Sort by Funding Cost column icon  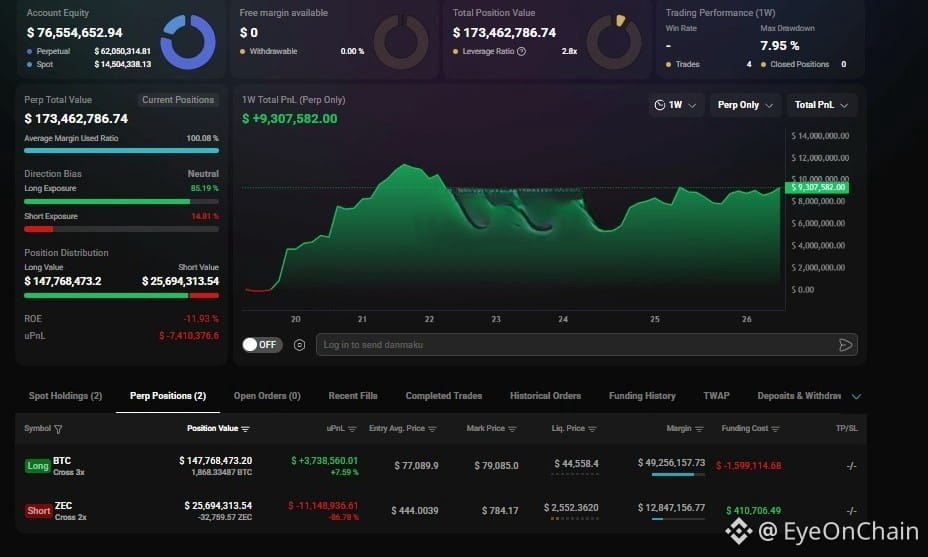(775, 429)
